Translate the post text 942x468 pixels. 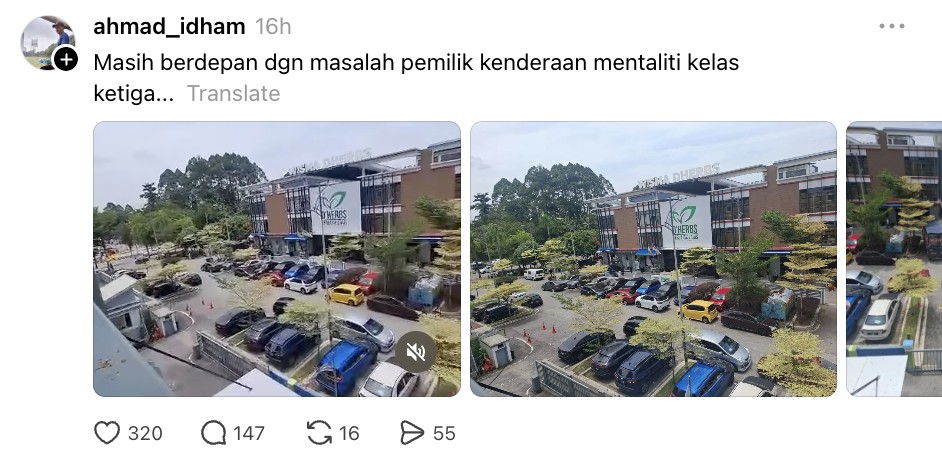233,94
